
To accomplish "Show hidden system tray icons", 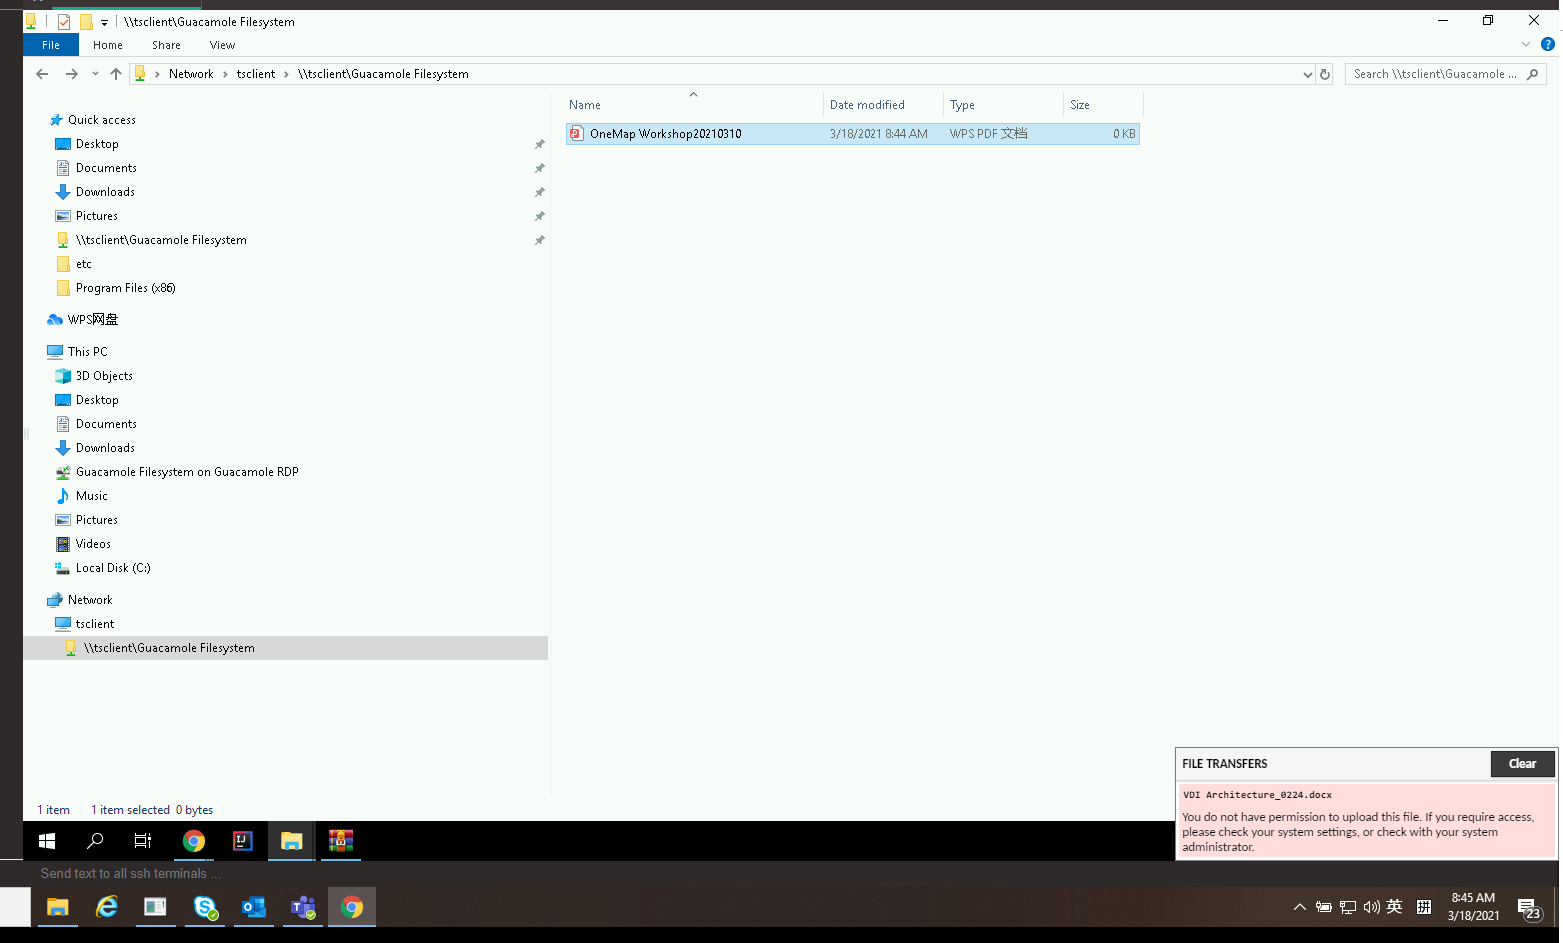I will pyautogui.click(x=1299, y=907).
